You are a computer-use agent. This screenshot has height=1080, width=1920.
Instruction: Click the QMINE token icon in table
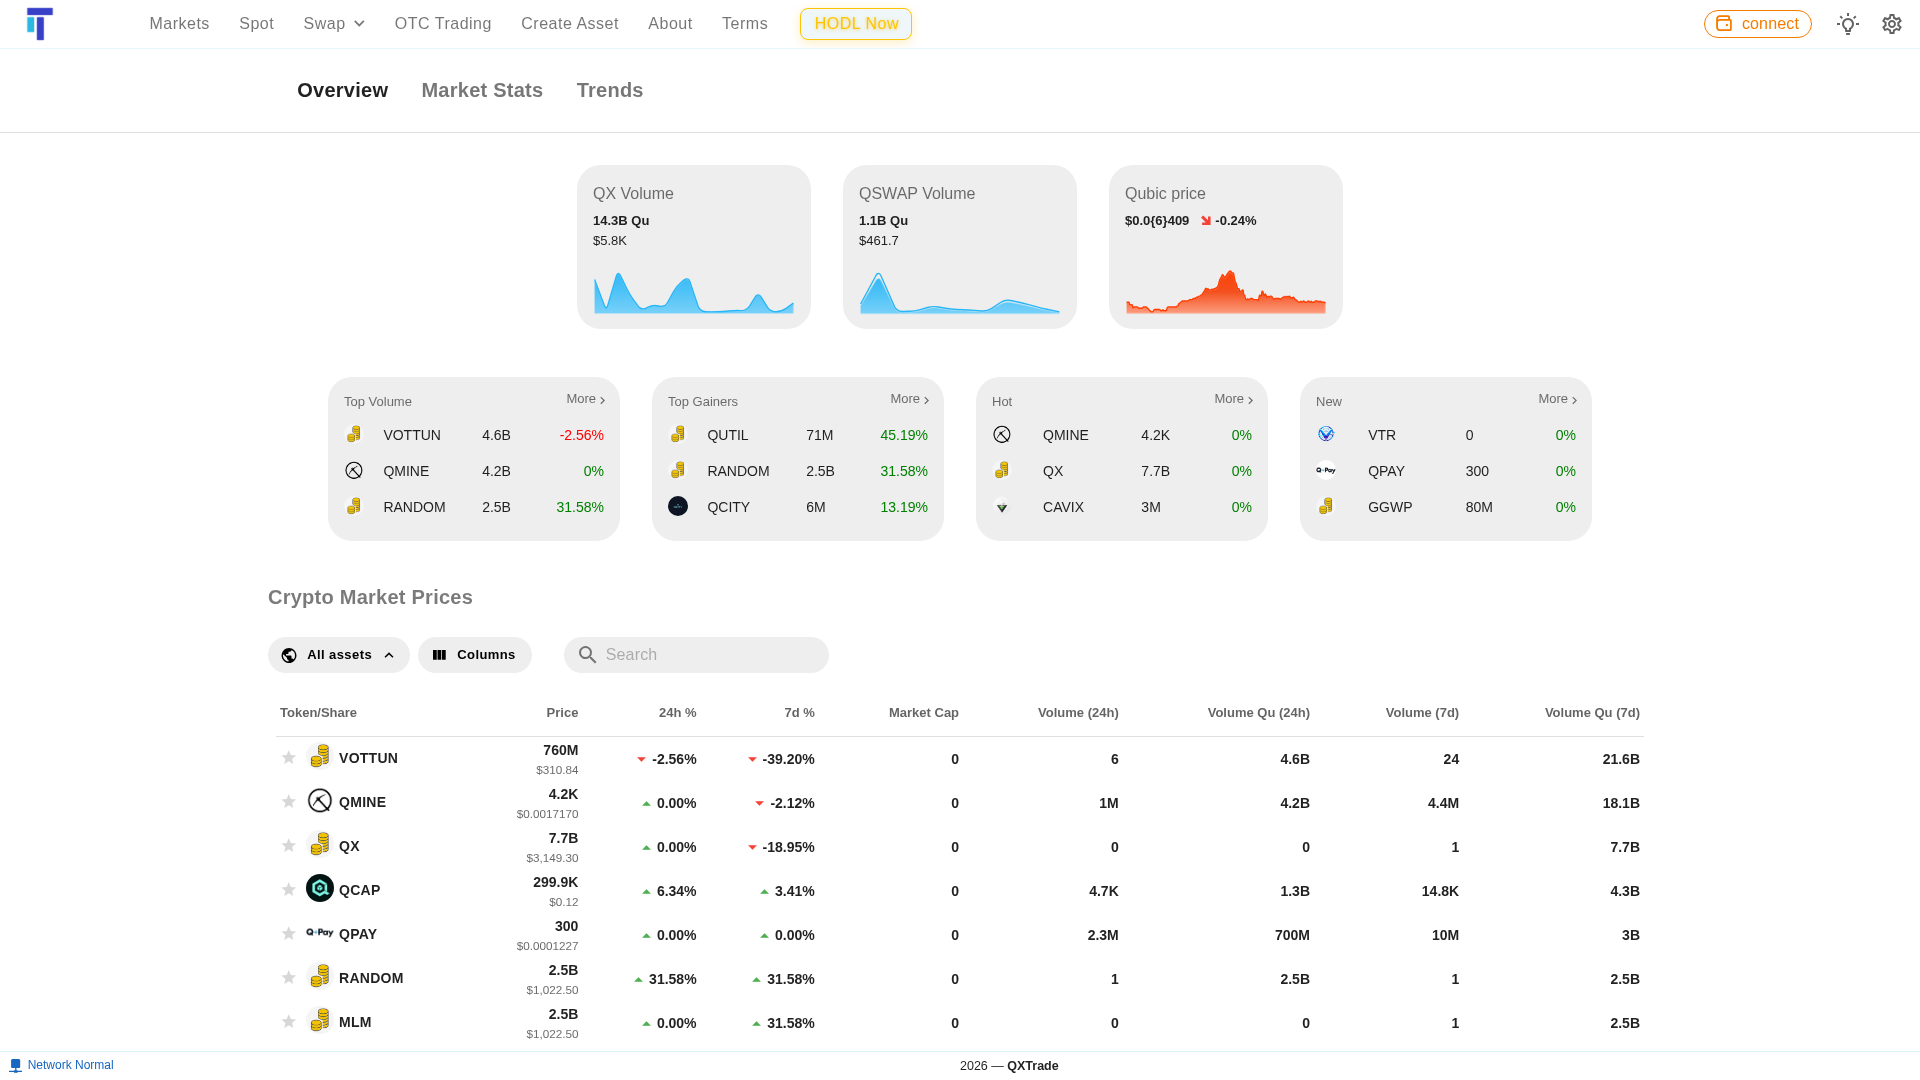pyautogui.click(x=320, y=801)
